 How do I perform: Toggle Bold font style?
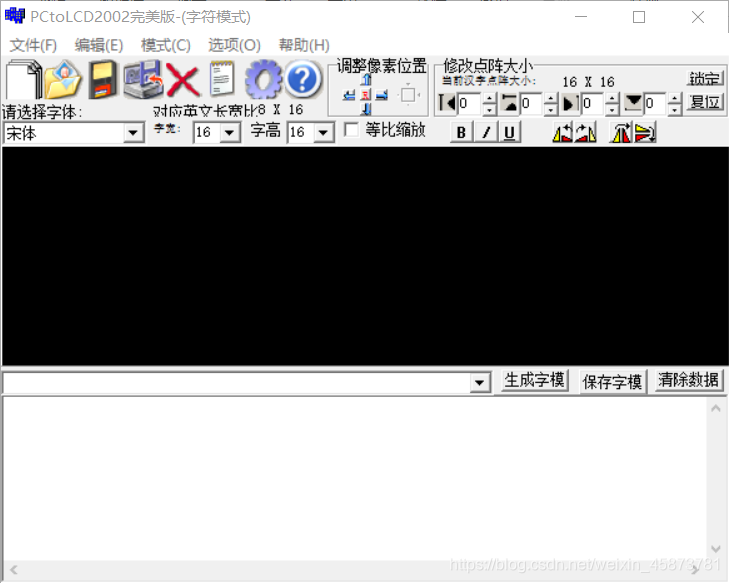coord(461,132)
